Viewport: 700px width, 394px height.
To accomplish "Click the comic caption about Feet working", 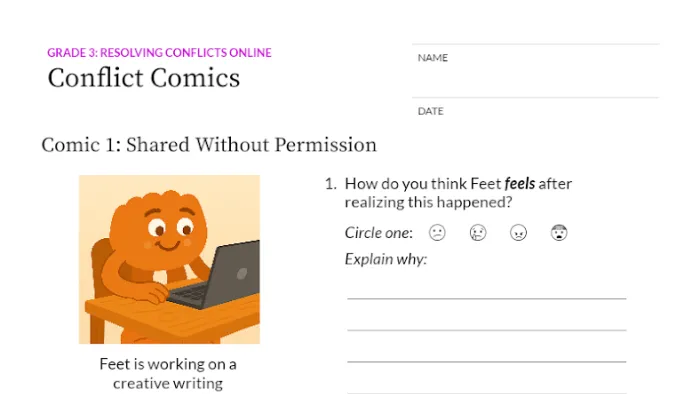I will point(168,373).
